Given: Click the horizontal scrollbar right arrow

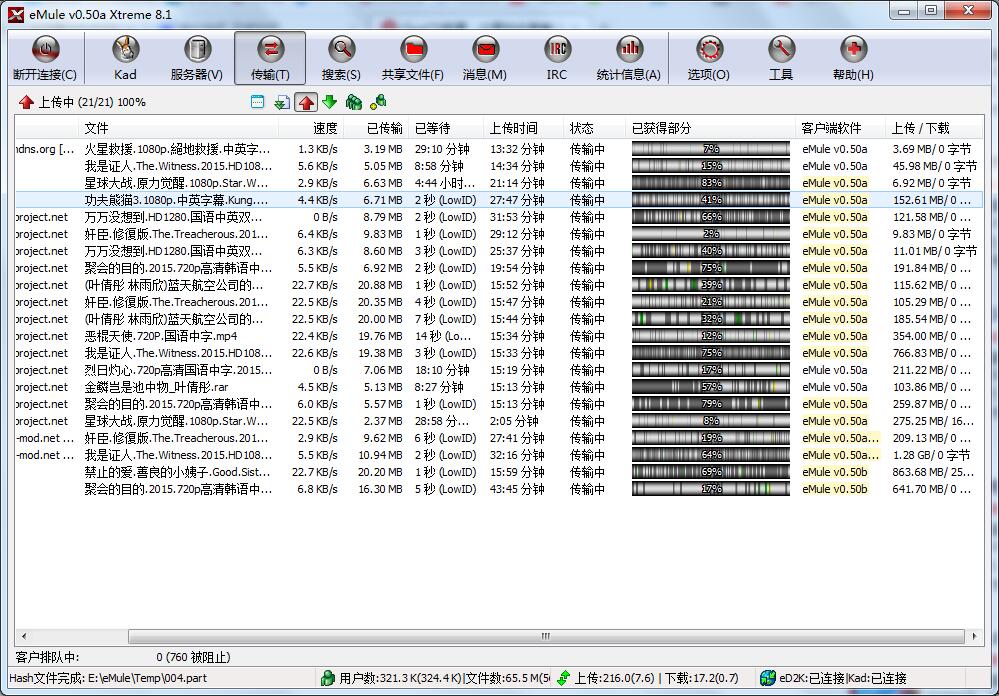Looking at the screenshot, I should [975, 636].
